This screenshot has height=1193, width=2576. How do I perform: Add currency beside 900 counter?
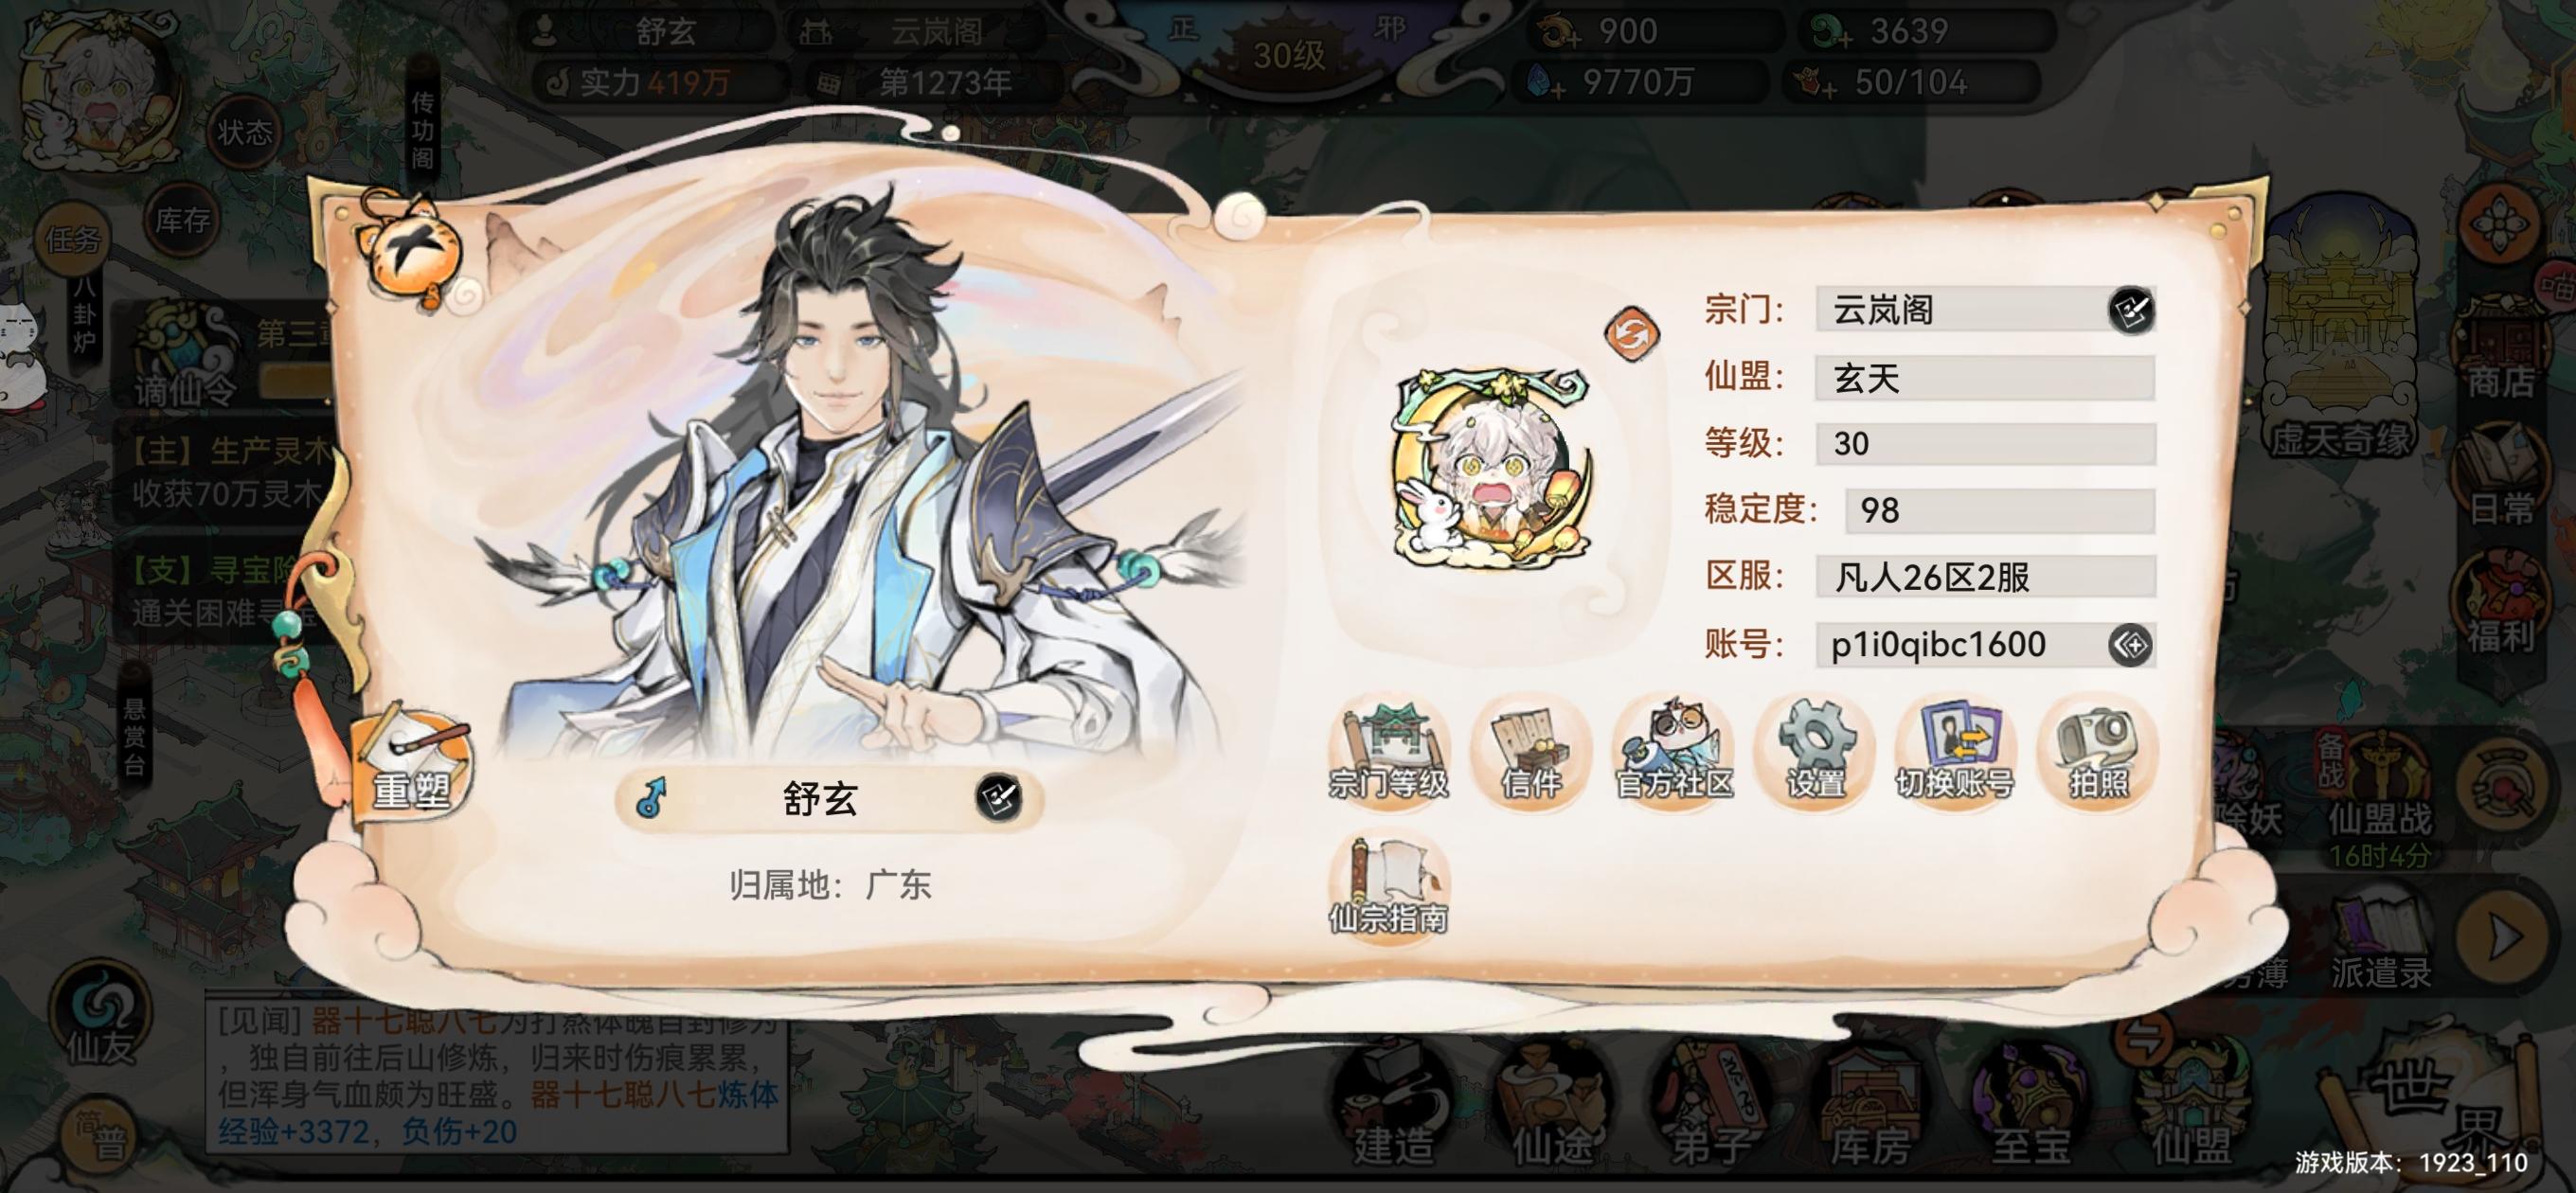pos(1557,33)
